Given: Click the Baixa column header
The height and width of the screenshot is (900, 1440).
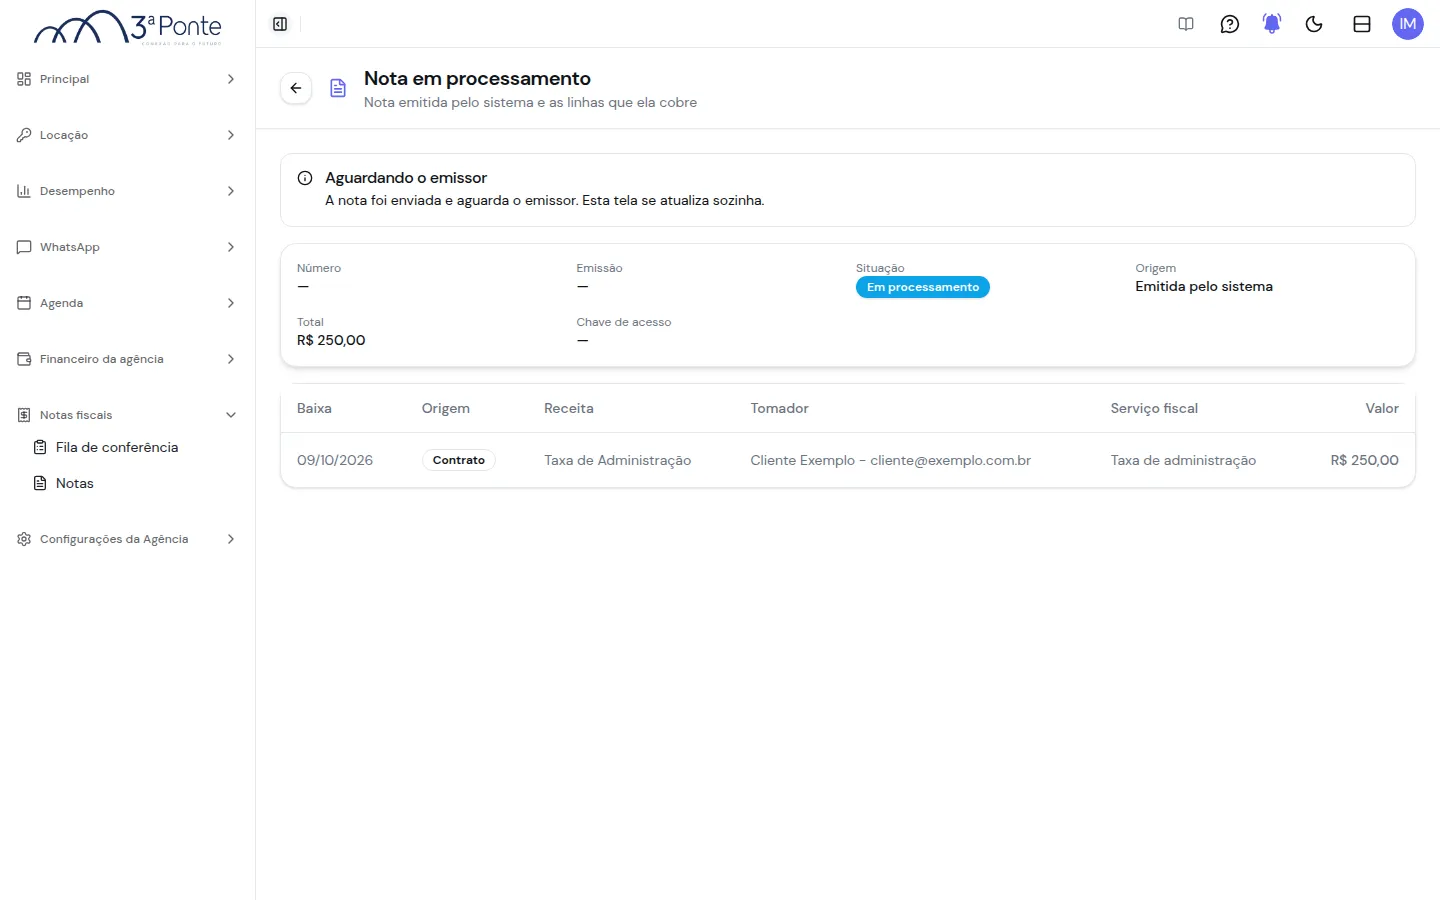Looking at the screenshot, I should [x=314, y=408].
